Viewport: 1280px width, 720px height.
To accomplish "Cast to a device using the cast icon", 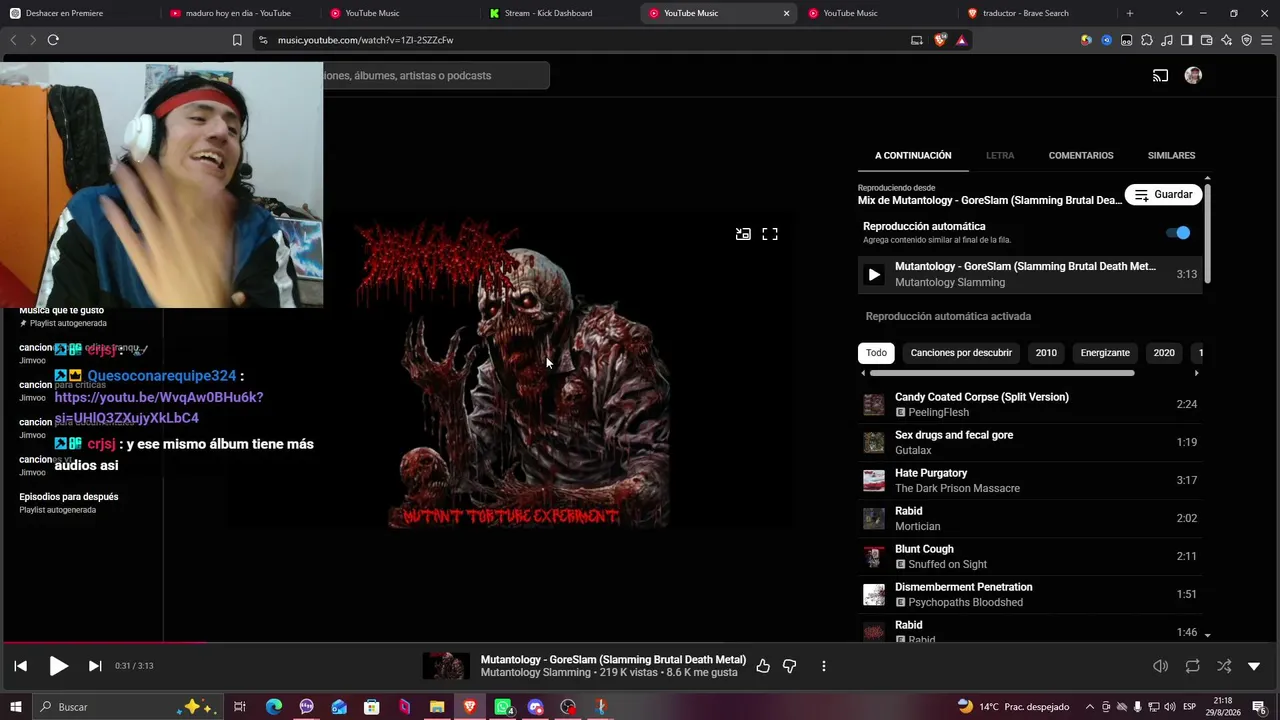I will 1160,76.
